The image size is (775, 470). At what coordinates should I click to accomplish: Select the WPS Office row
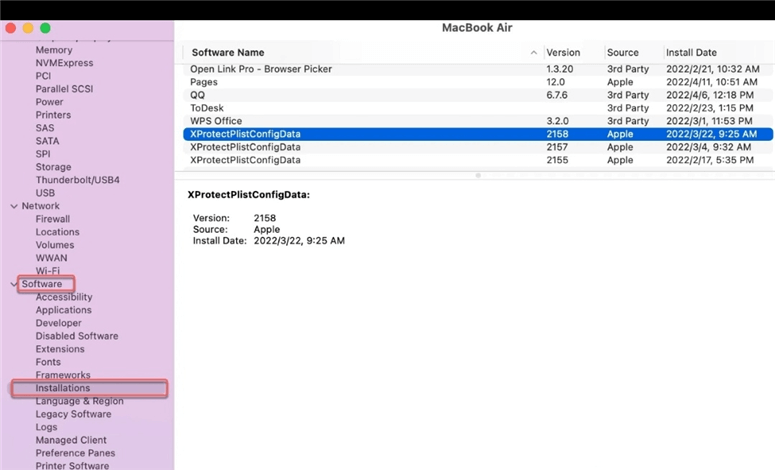coord(477,121)
